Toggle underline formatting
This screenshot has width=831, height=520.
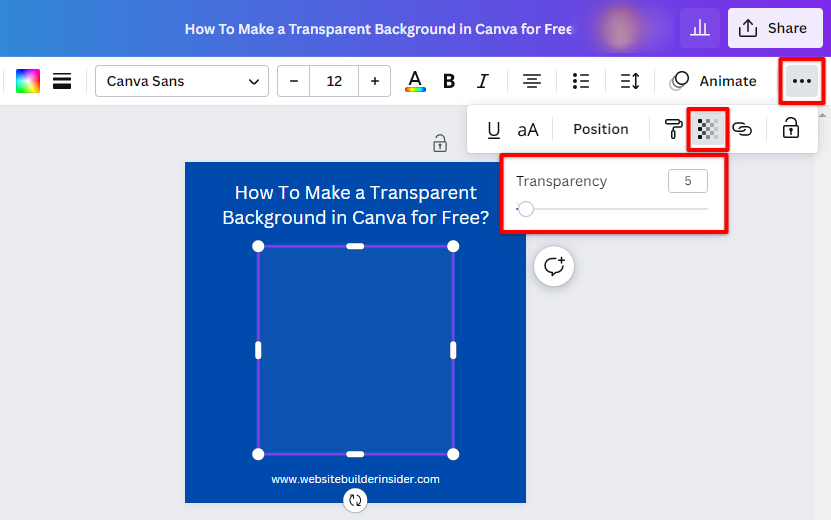[x=493, y=129]
